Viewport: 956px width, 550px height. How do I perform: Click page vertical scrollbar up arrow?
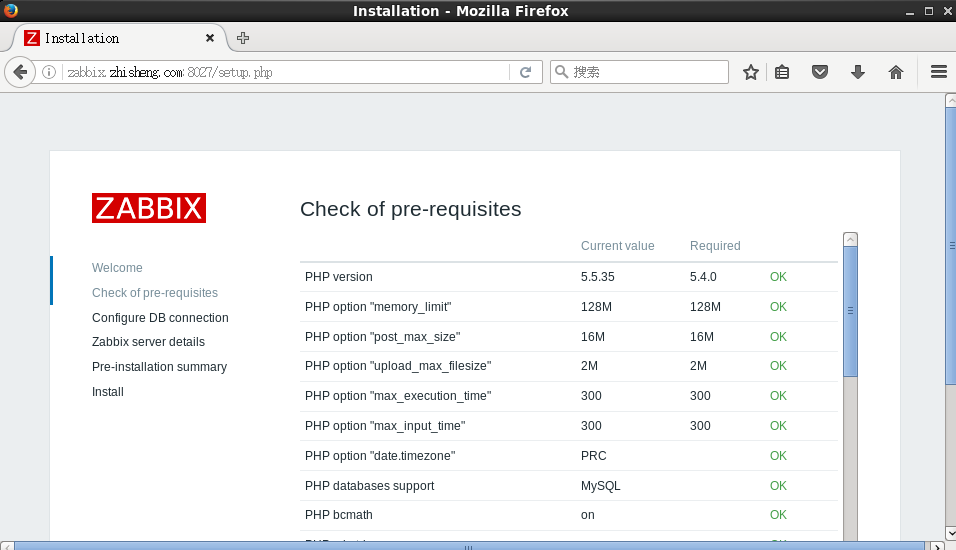pyautogui.click(x=951, y=100)
